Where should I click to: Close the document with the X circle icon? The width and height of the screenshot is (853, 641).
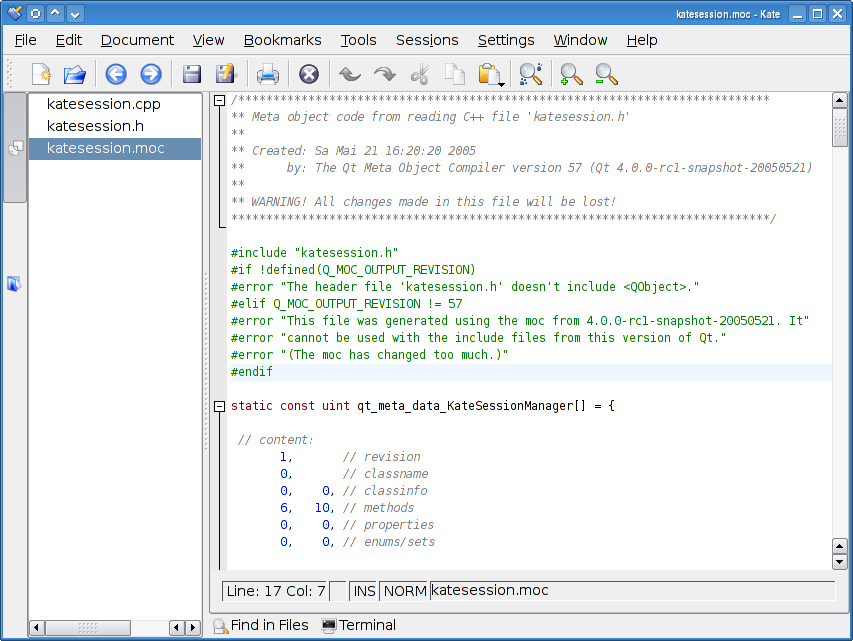[x=308, y=74]
